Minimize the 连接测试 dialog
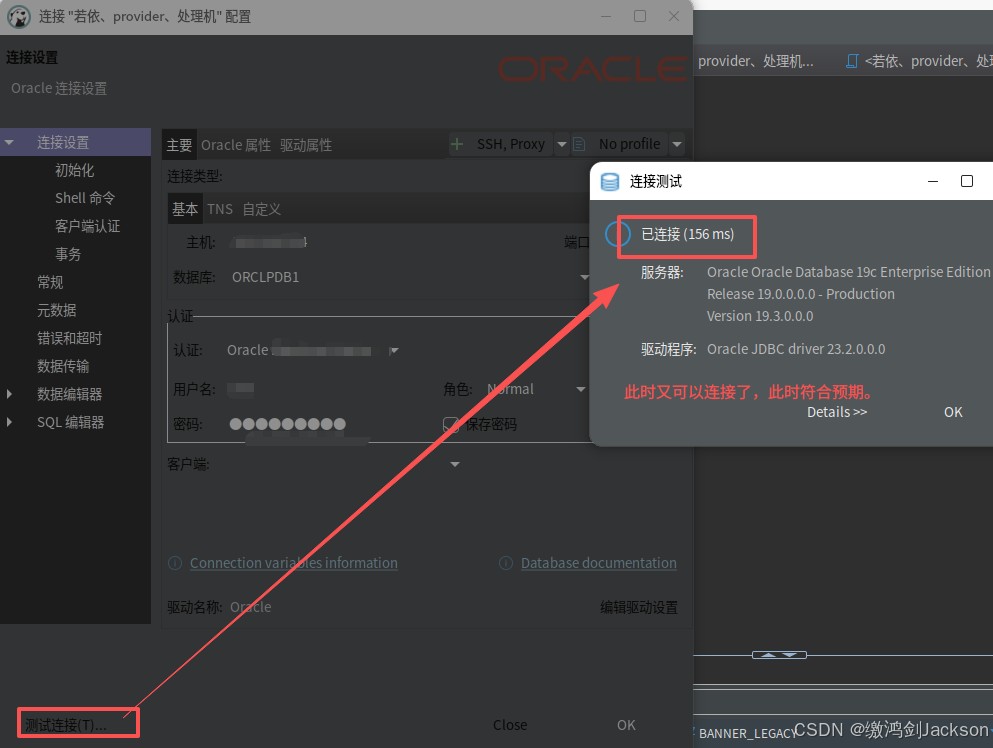The height and width of the screenshot is (748, 993). 933,181
